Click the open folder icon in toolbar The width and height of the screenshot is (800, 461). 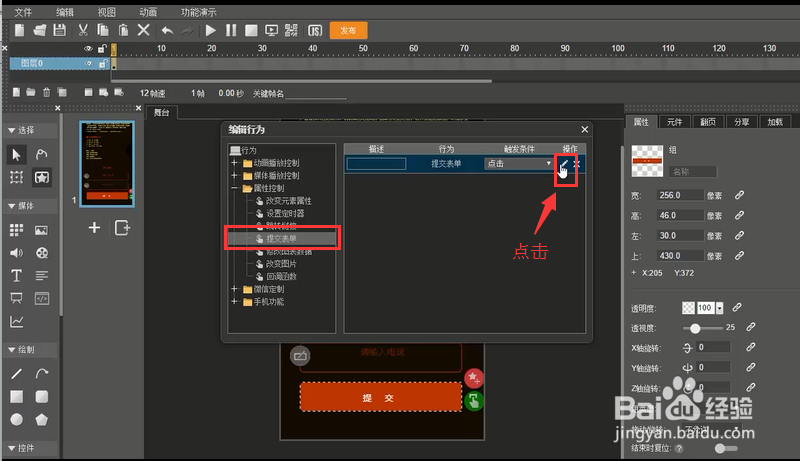pyautogui.click(x=40, y=31)
